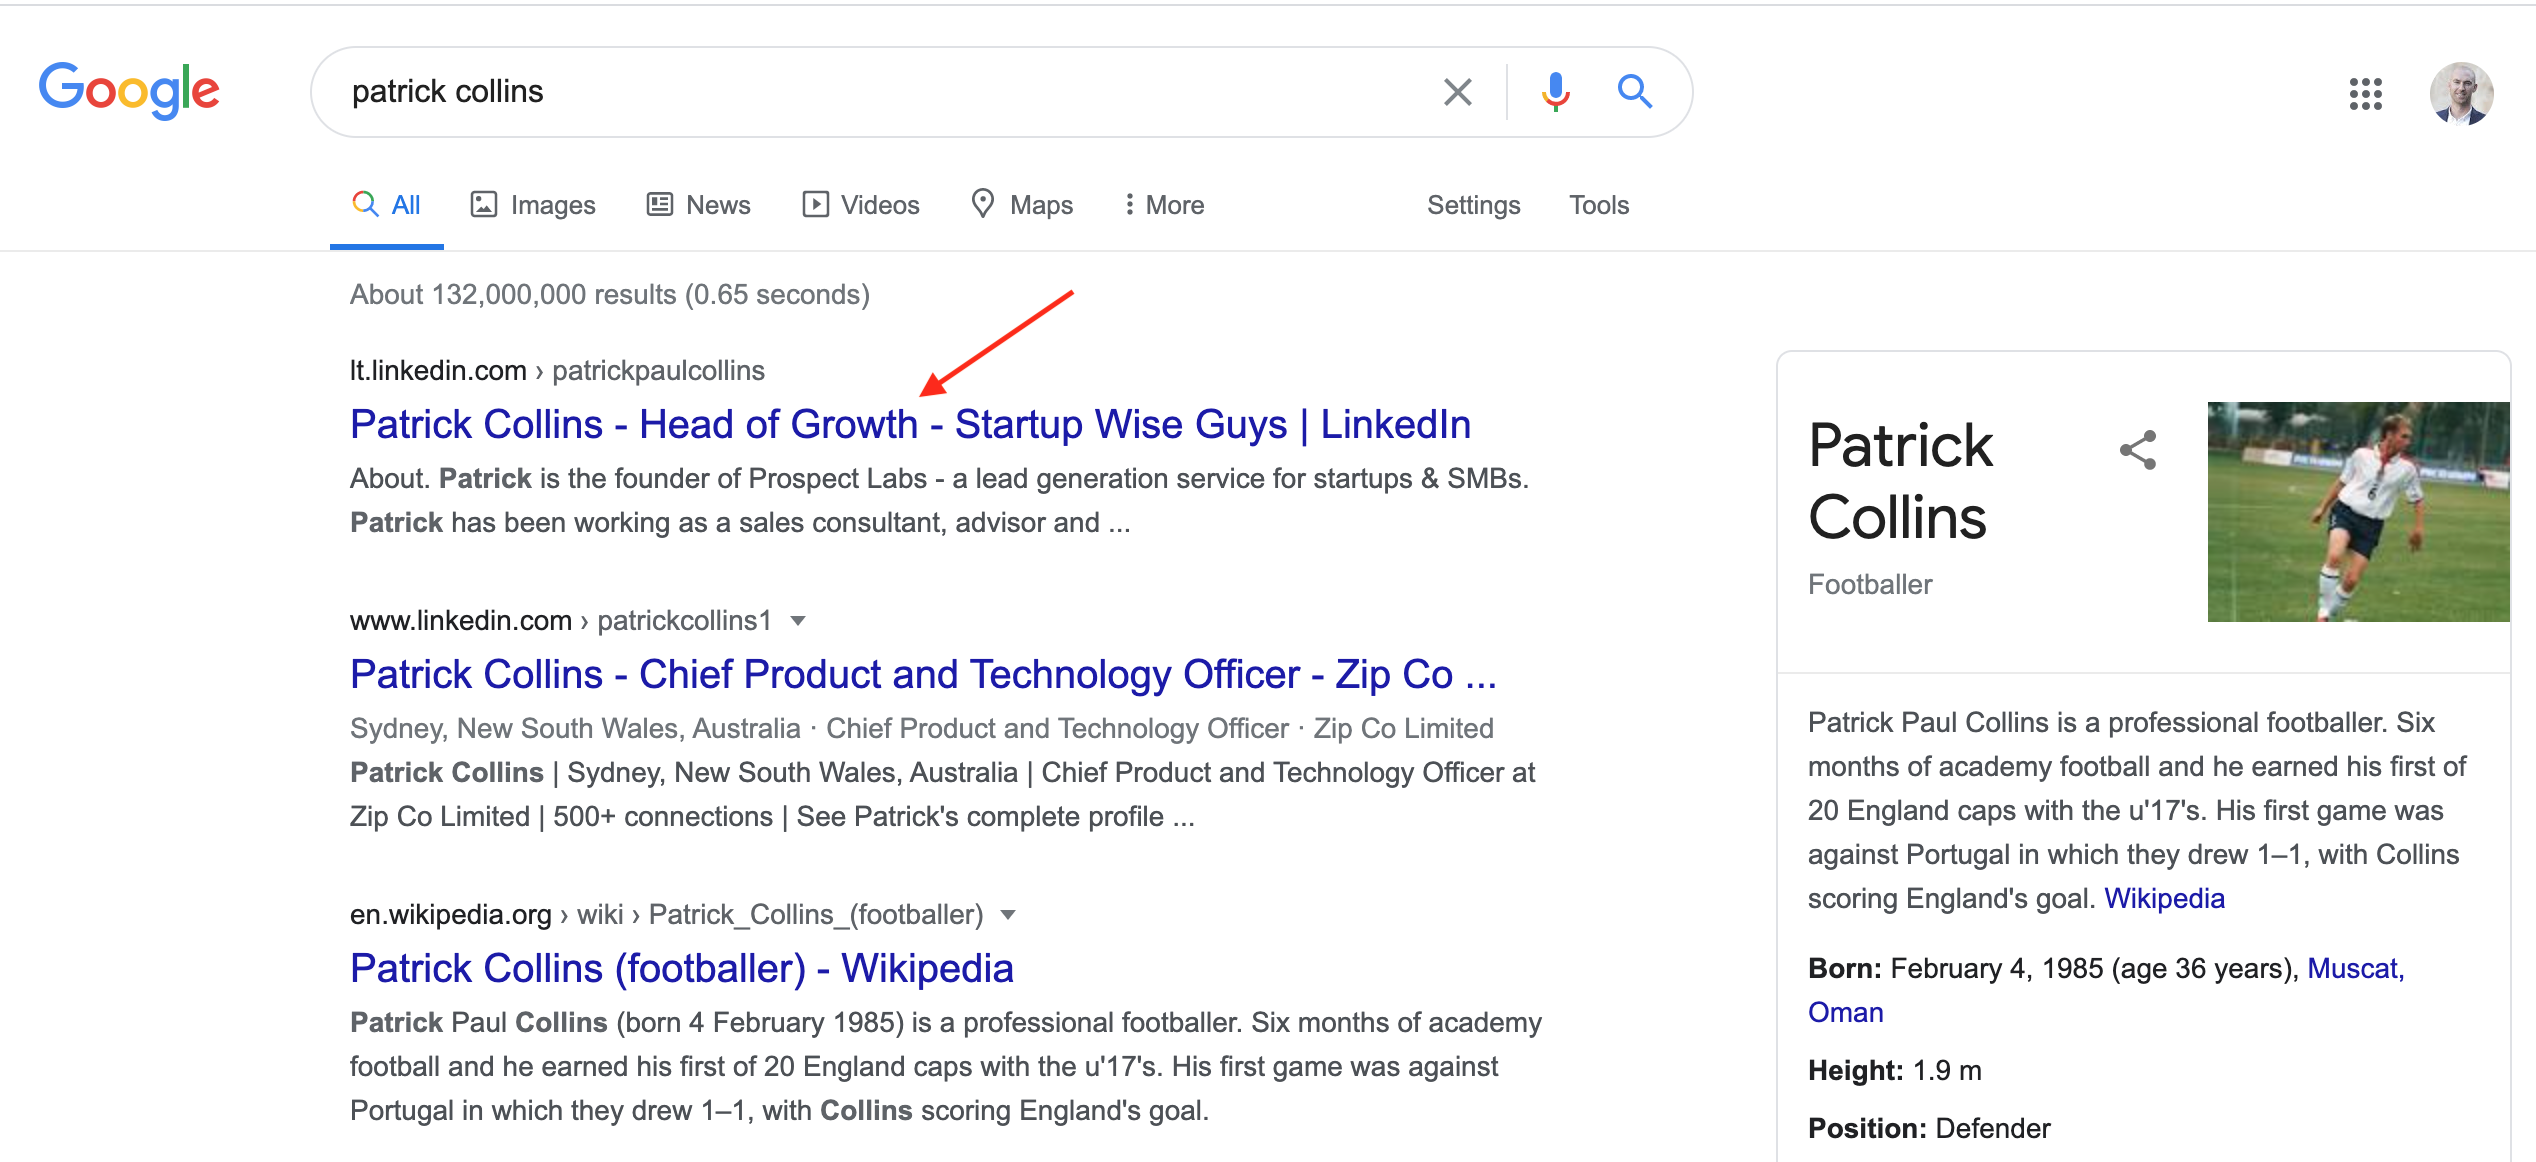Image resolution: width=2536 pixels, height=1162 pixels.
Task: Submit search with magnifier icon
Action: [1635, 92]
